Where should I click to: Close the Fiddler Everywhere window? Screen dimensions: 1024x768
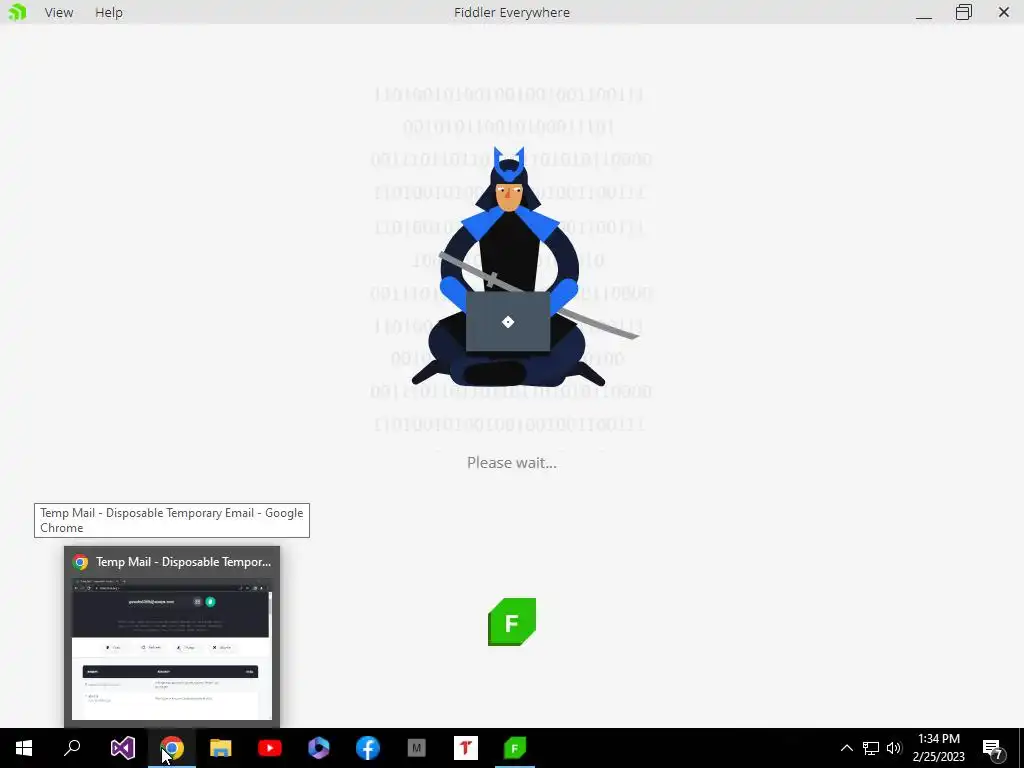(x=1004, y=12)
